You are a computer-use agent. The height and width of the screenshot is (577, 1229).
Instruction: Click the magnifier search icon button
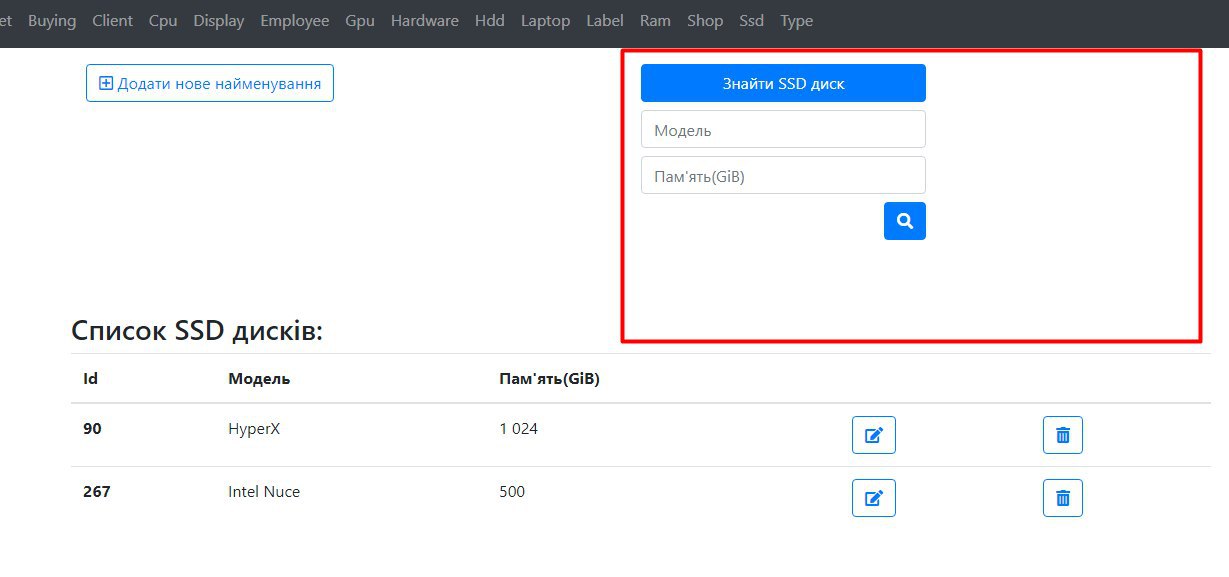point(904,221)
